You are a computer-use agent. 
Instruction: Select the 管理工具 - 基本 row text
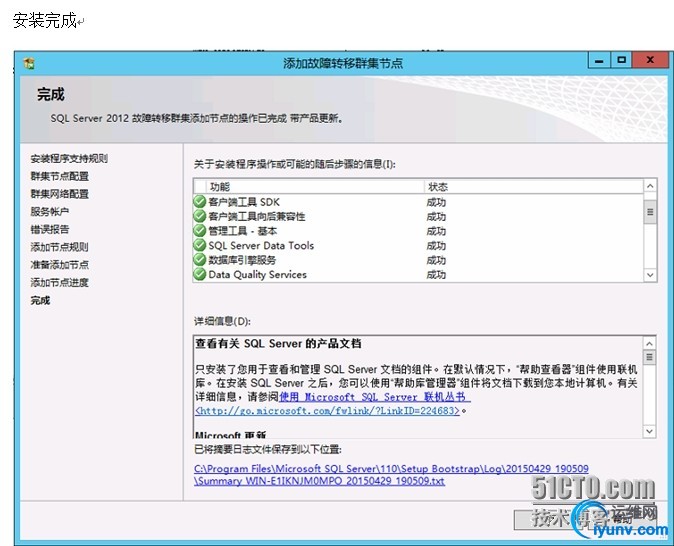point(243,231)
